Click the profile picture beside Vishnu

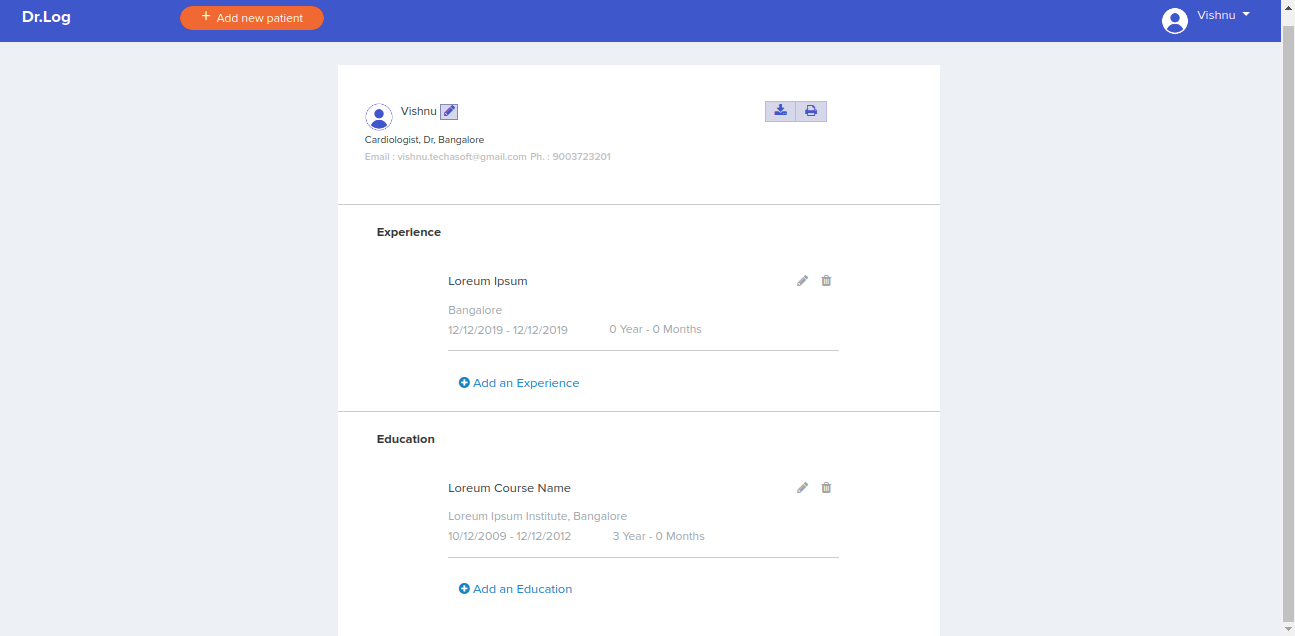click(379, 117)
